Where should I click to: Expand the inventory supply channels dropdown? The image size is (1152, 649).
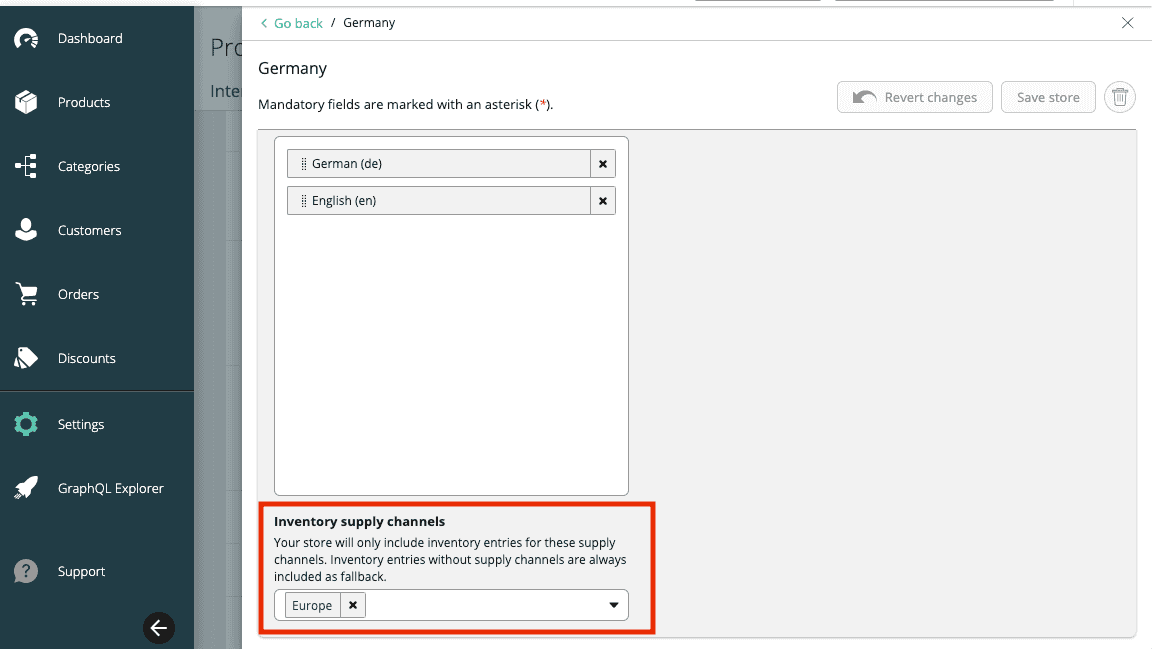613,605
